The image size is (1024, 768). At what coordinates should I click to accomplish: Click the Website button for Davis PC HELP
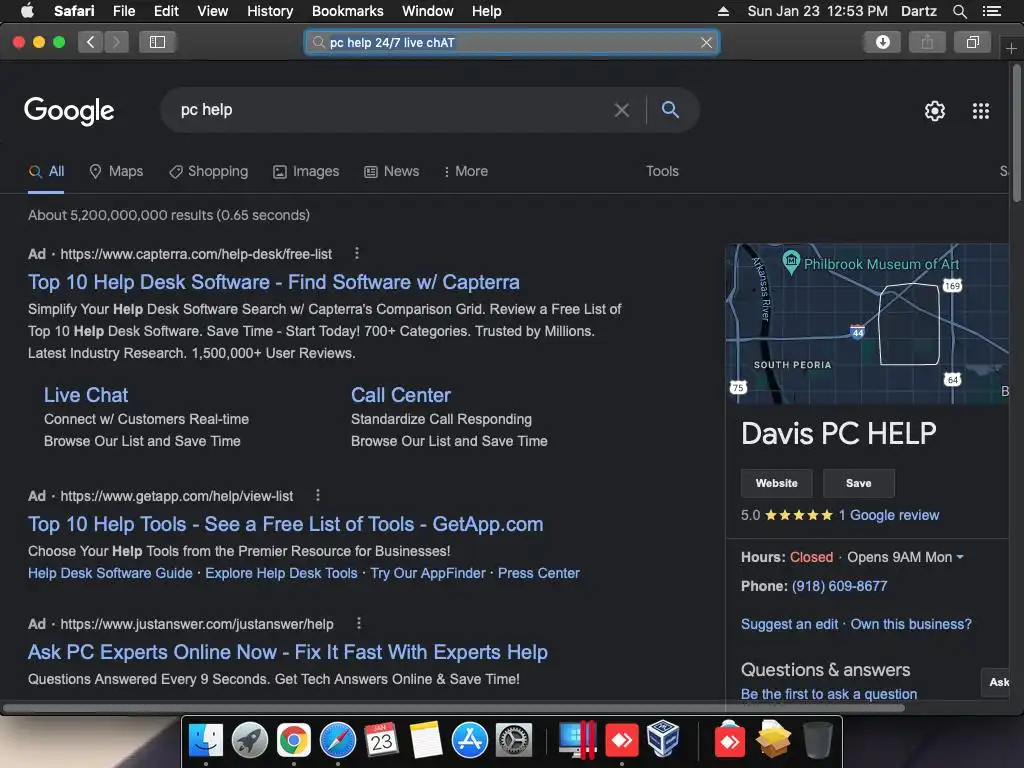click(x=776, y=483)
